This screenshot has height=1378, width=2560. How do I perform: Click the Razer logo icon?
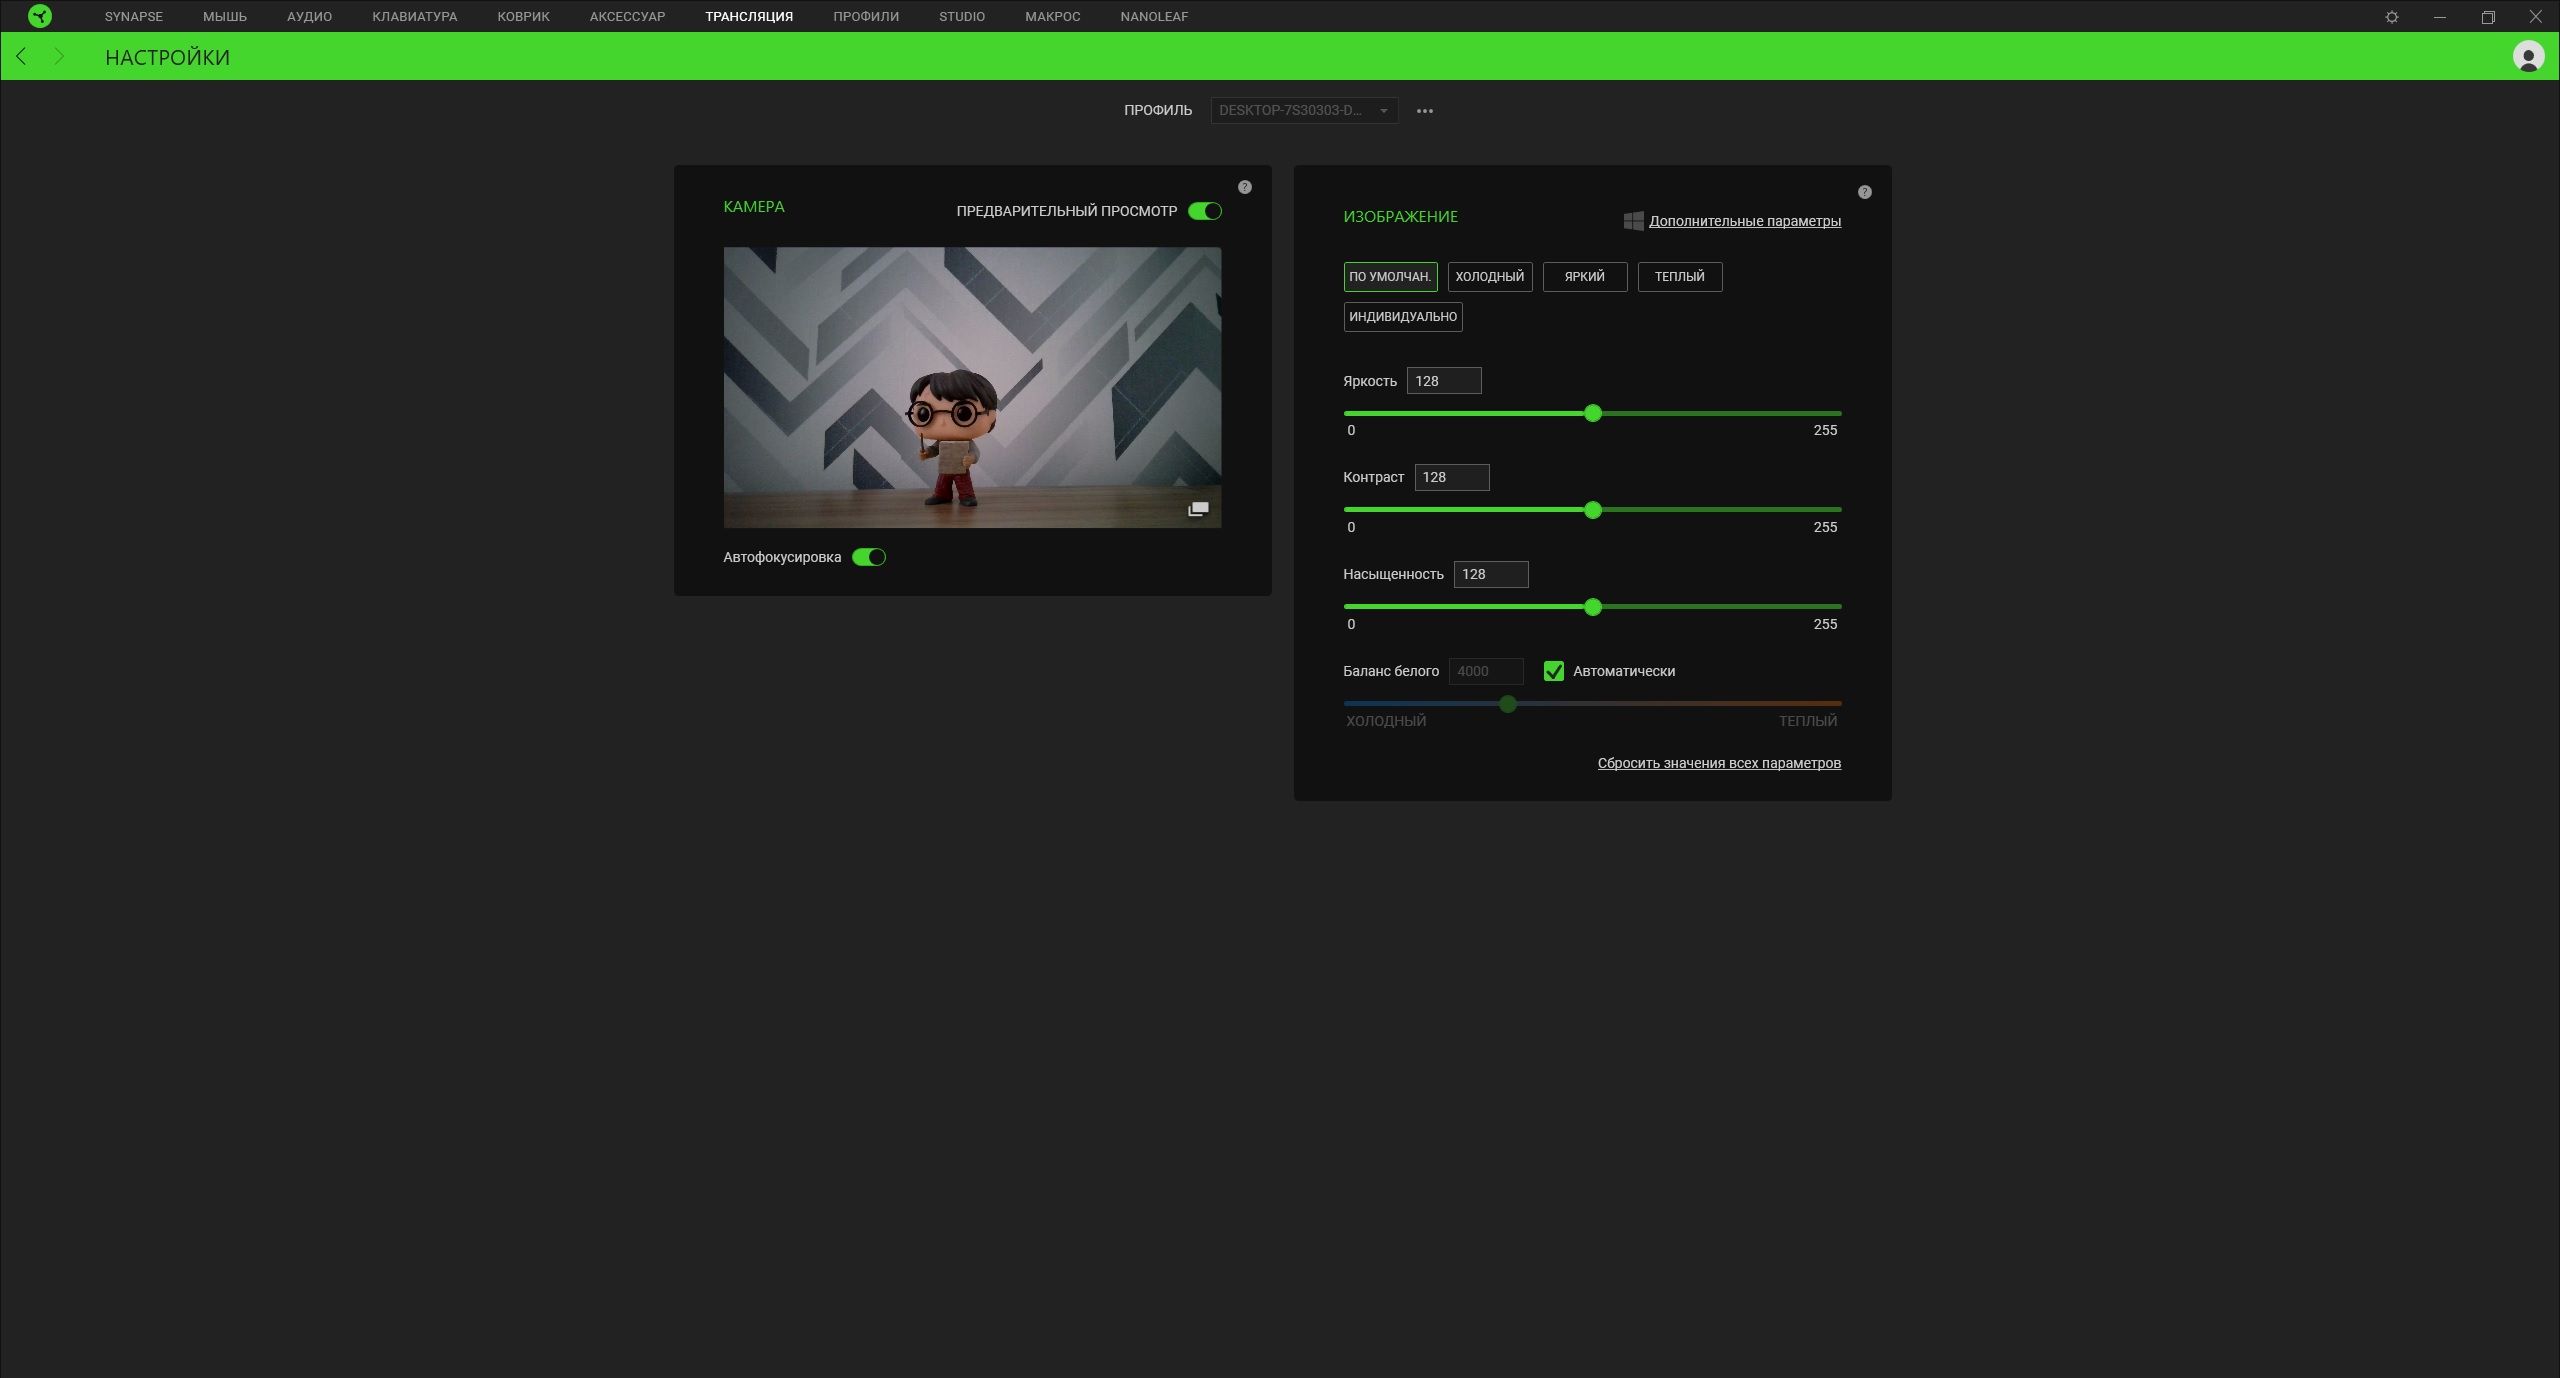pyautogui.click(x=40, y=16)
